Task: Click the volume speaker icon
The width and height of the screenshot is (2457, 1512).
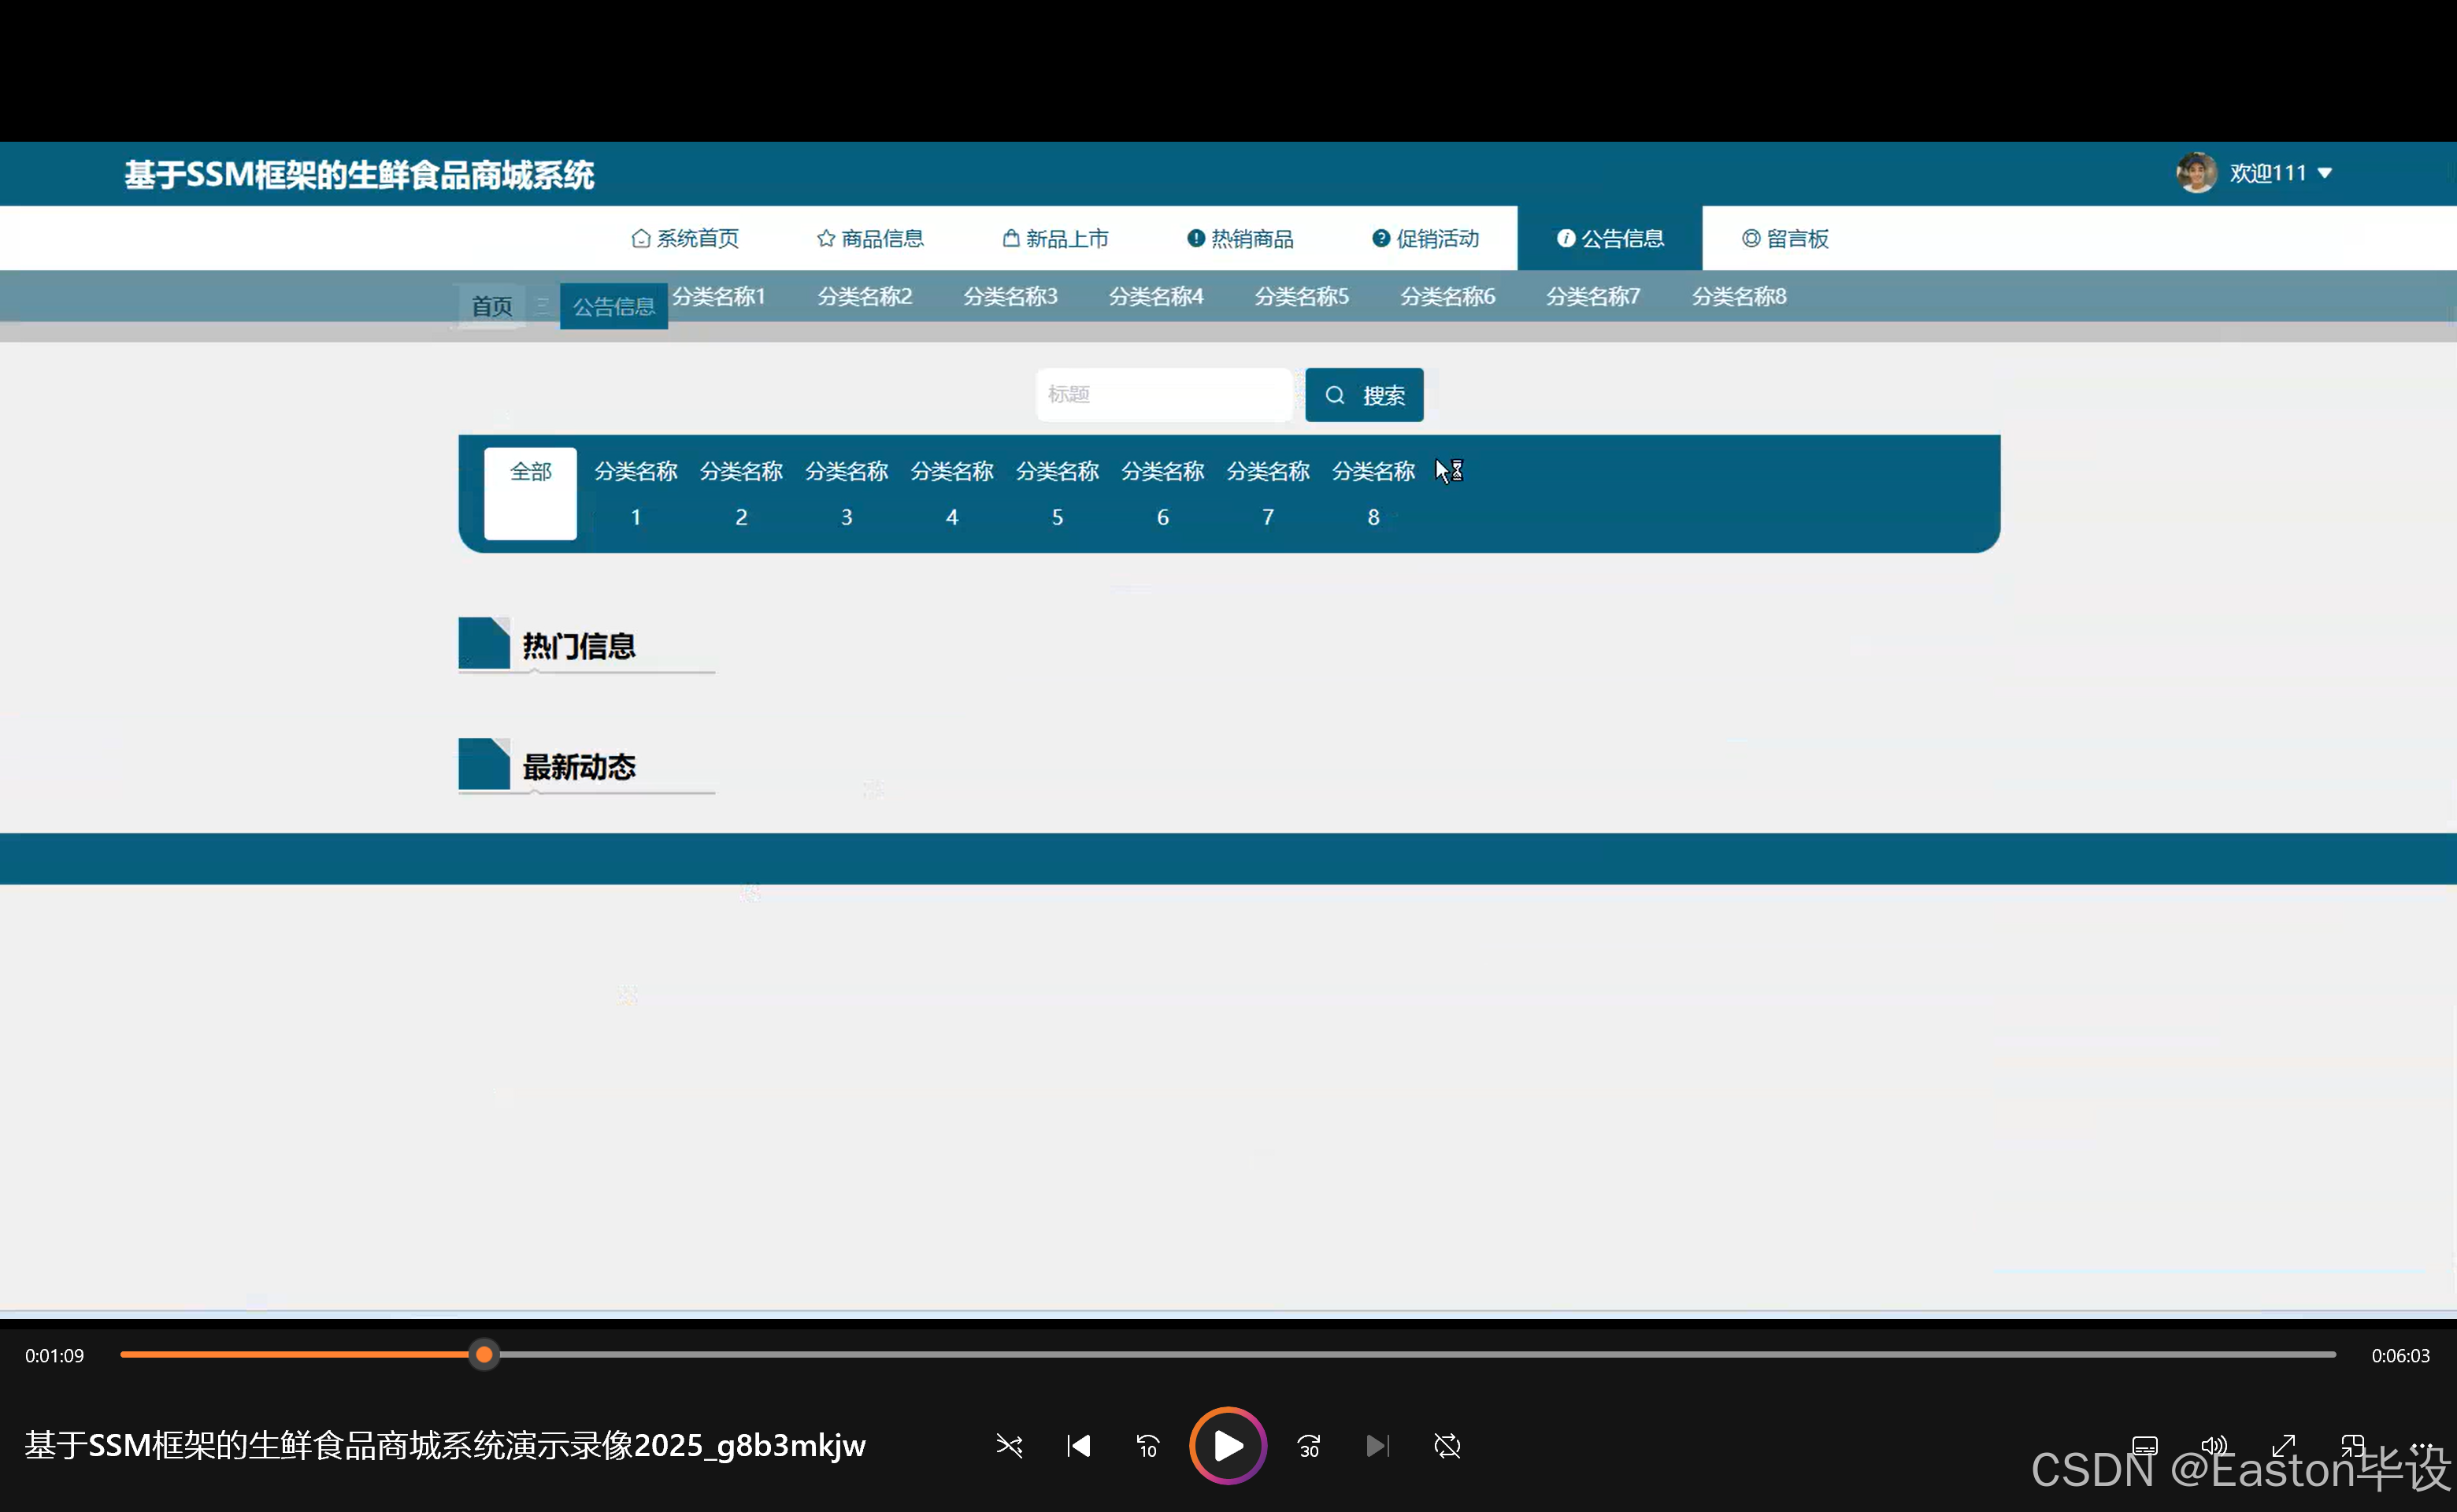Action: [2214, 1446]
